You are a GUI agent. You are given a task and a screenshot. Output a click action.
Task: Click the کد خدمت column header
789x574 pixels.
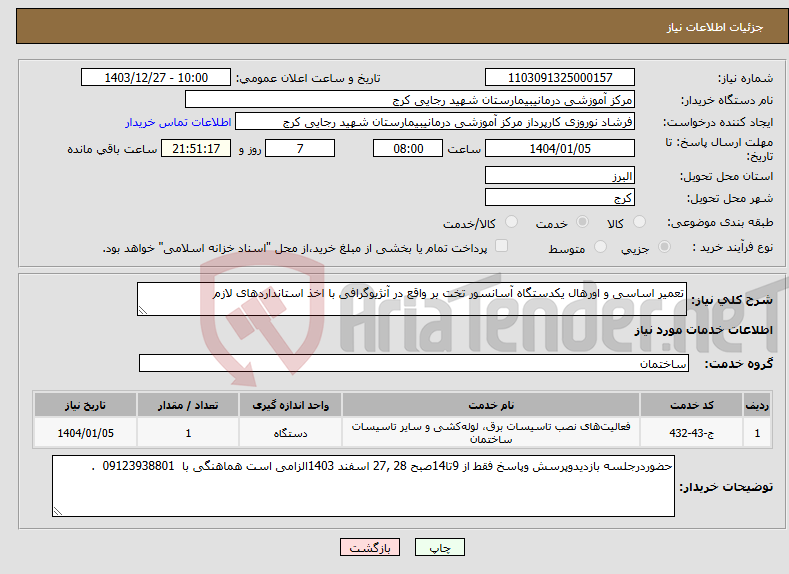coord(691,405)
